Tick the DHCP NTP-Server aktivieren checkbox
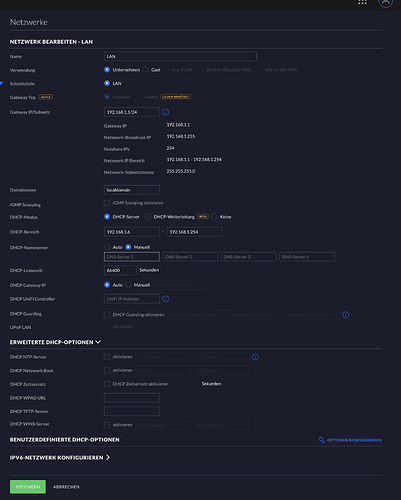The image size is (401, 500). (x=107, y=357)
